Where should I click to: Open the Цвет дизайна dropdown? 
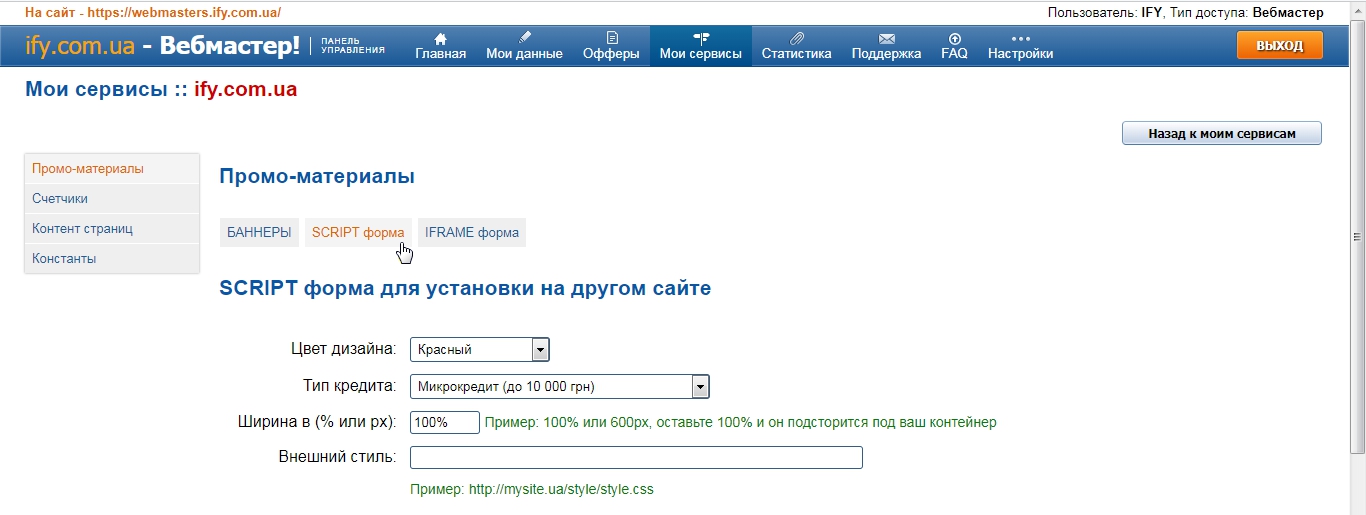pos(540,350)
